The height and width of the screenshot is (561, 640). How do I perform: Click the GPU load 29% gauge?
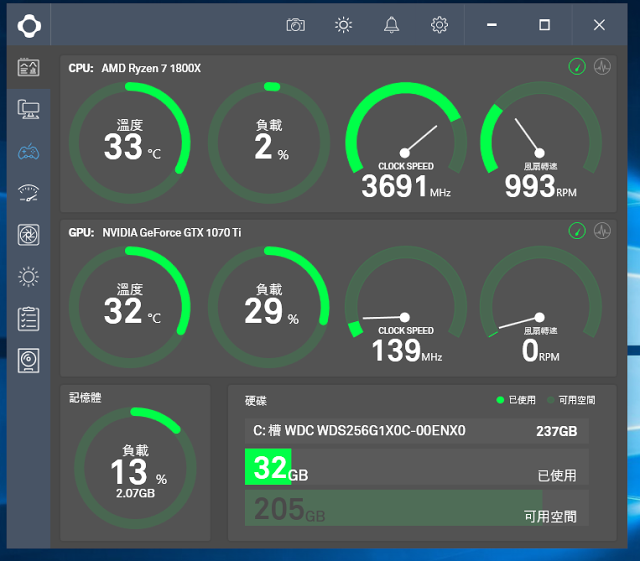tap(269, 307)
